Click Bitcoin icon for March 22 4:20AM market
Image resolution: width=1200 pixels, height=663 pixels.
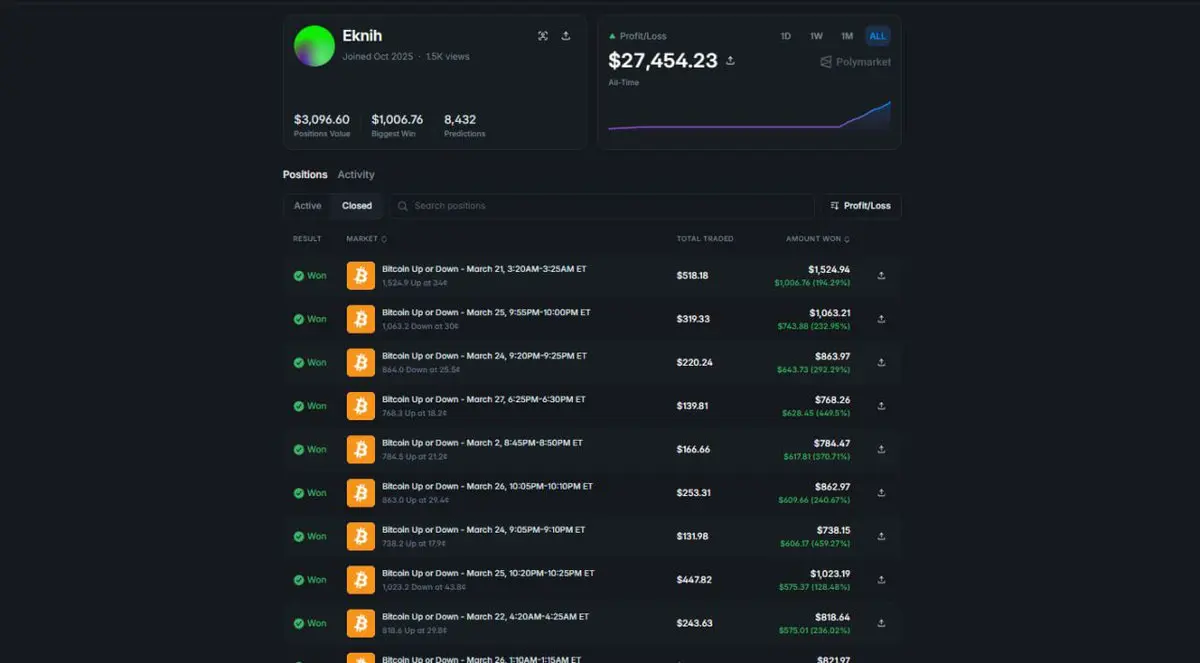coord(361,623)
